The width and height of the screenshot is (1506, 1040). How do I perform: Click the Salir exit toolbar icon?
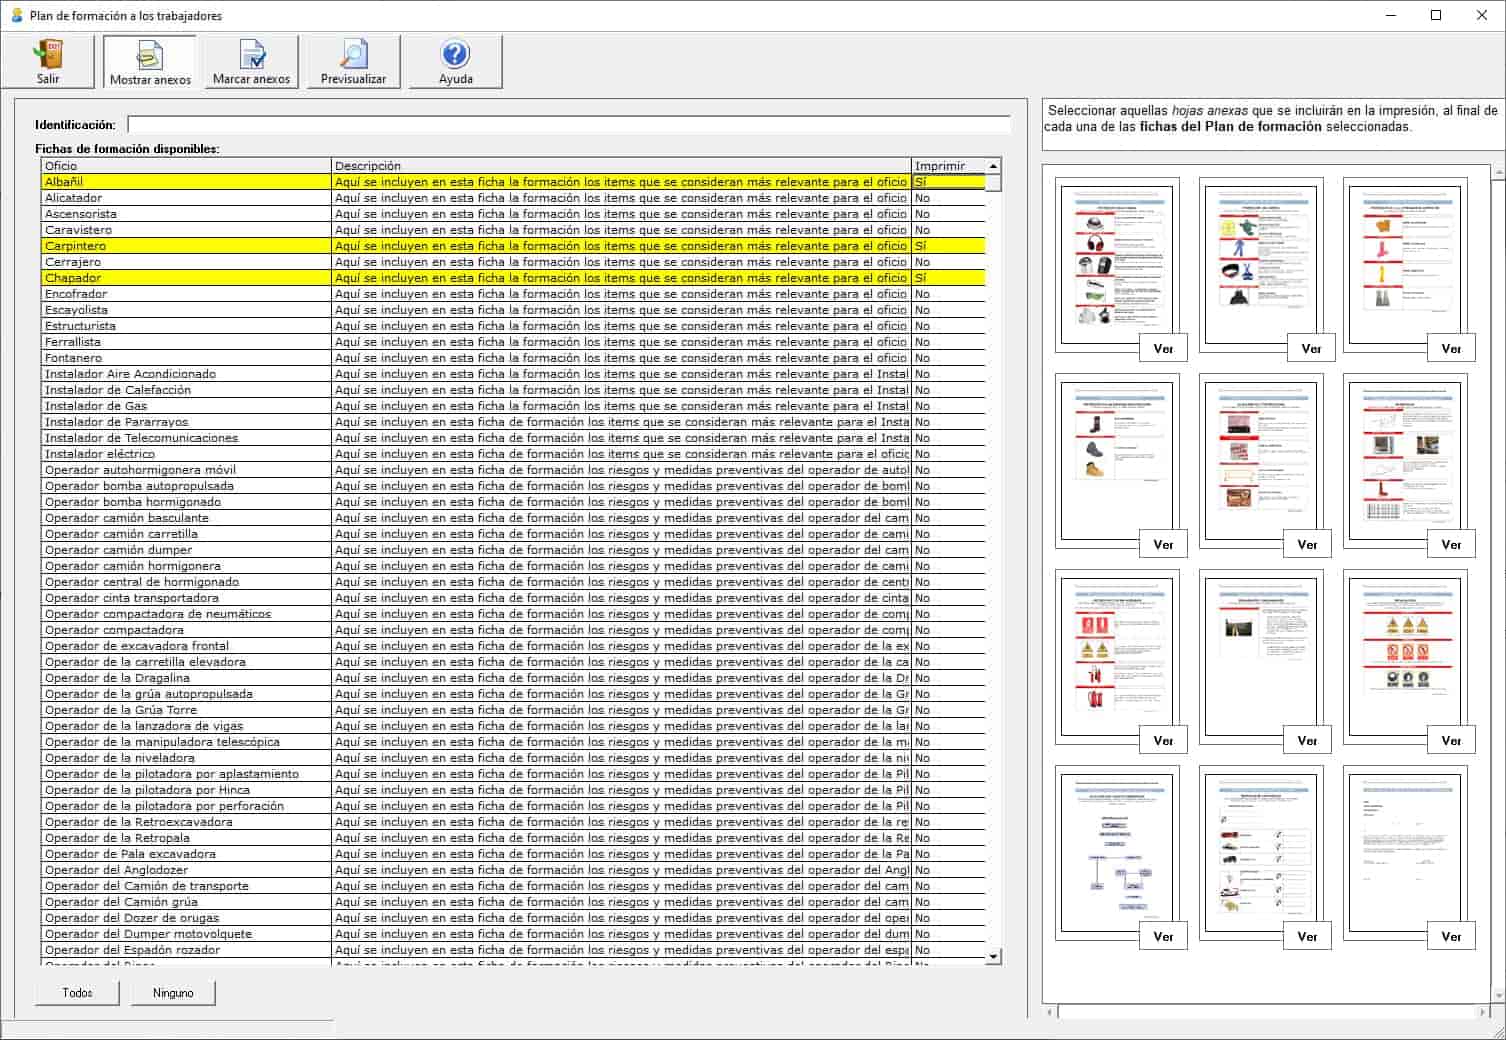point(48,62)
